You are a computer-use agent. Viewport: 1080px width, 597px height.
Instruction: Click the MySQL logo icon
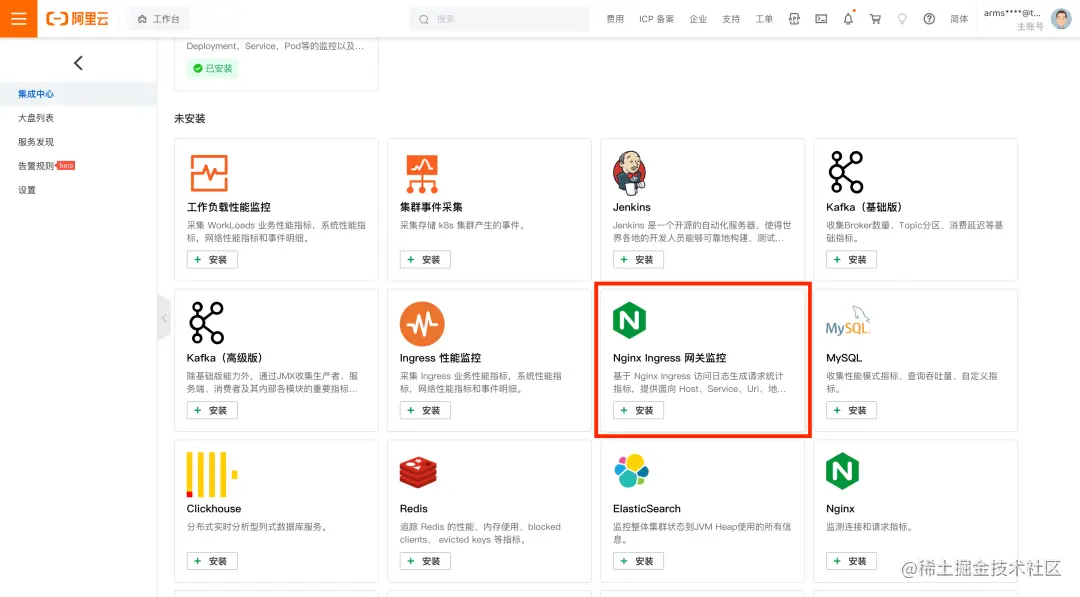coord(848,322)
